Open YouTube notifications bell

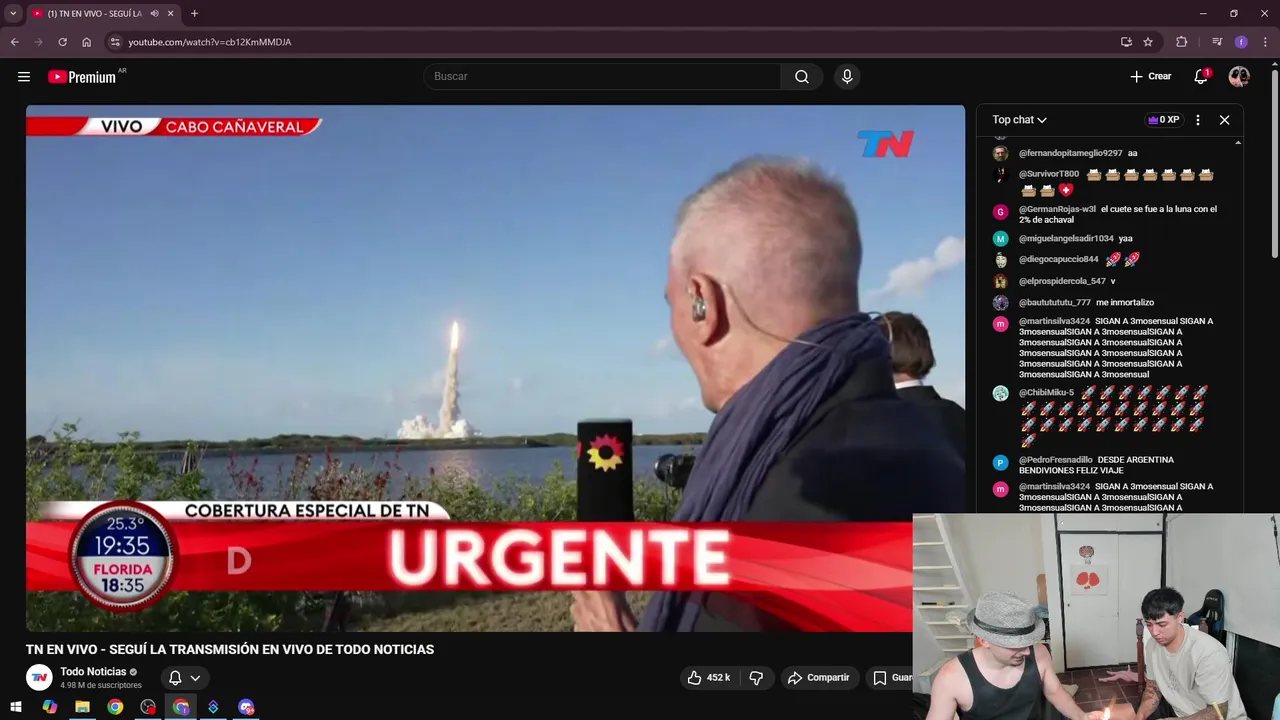coord(1201,77)
